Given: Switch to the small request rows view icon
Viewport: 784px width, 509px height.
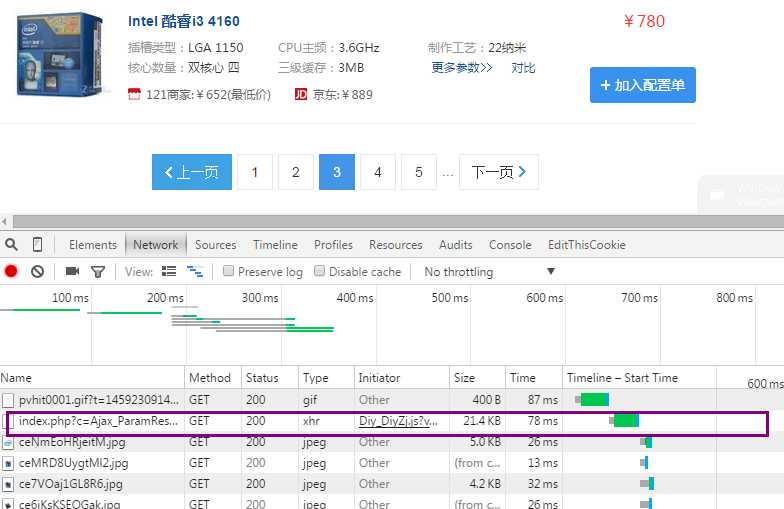Looking at the screenshot, I should 194,272.
